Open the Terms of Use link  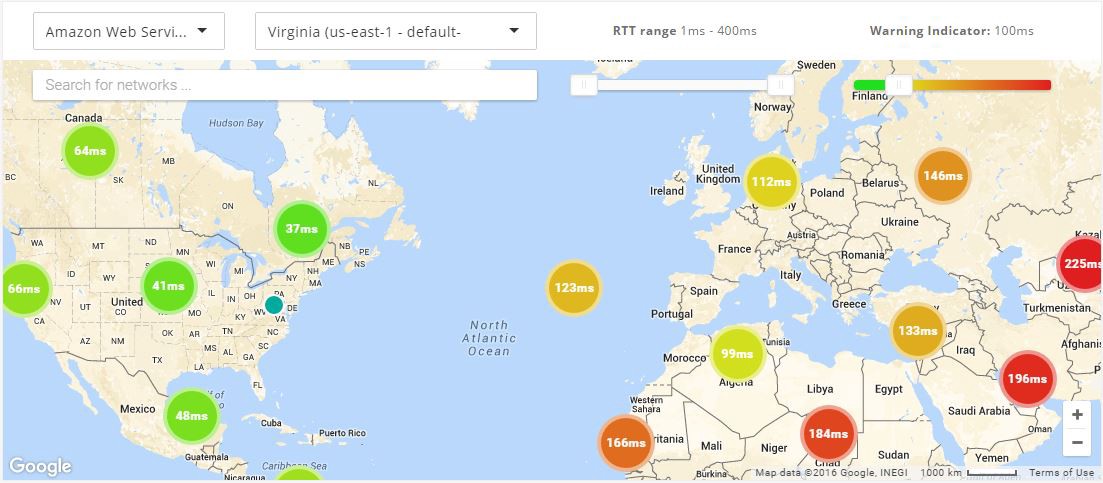click(1061, 473)
